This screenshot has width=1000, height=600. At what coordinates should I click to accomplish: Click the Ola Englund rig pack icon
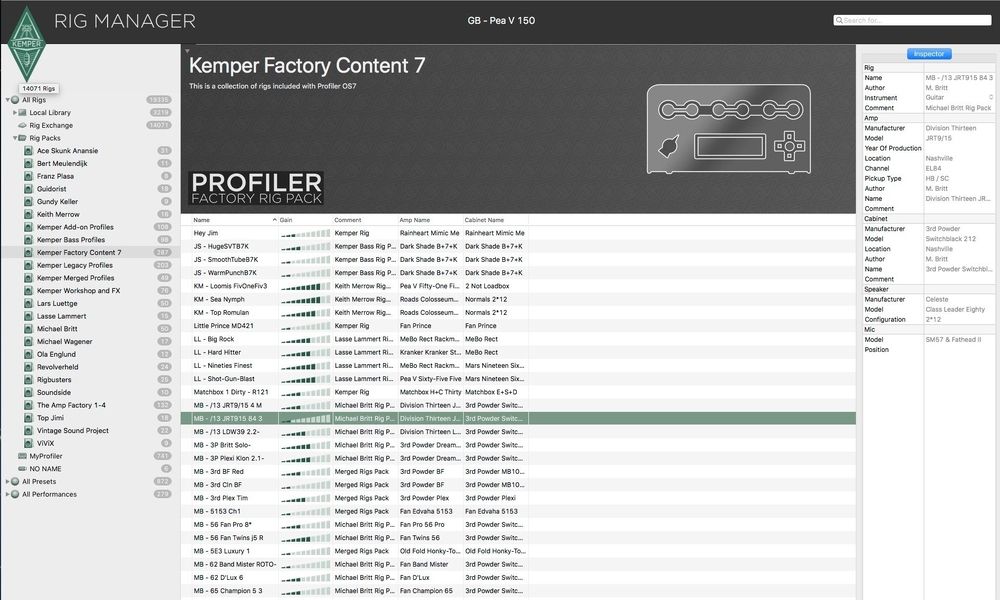pos(28,355)
